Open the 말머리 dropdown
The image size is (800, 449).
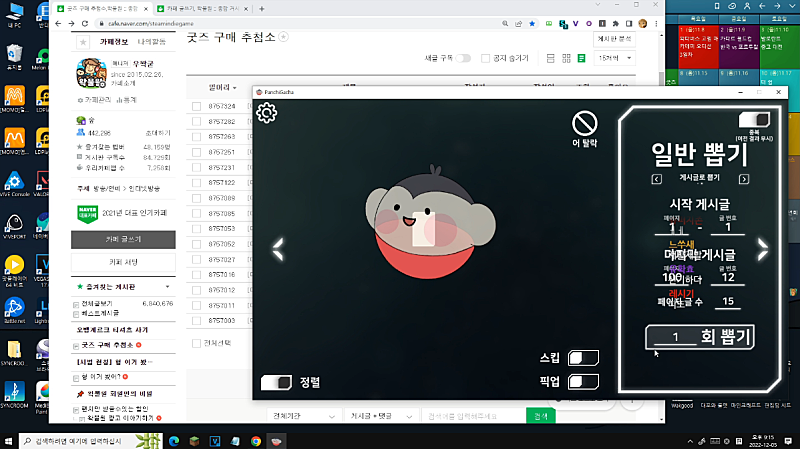click(222, 88)
